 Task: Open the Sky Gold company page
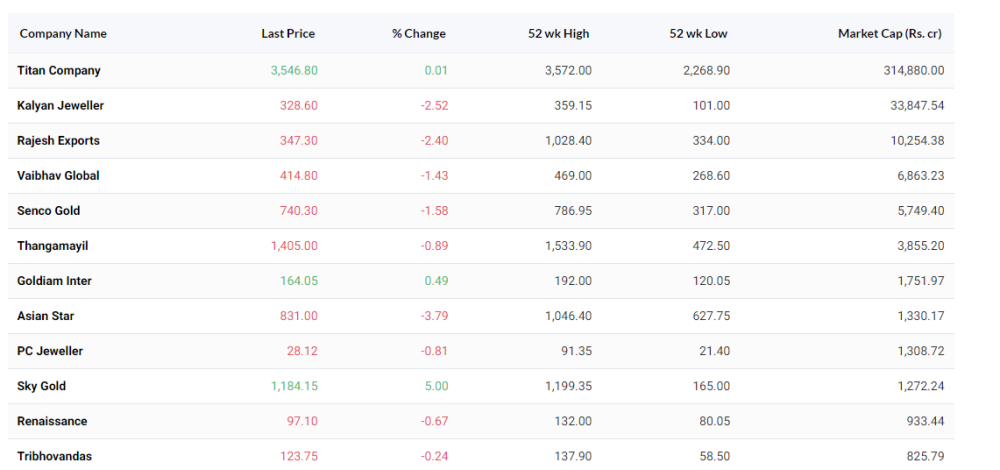point(41,386)
